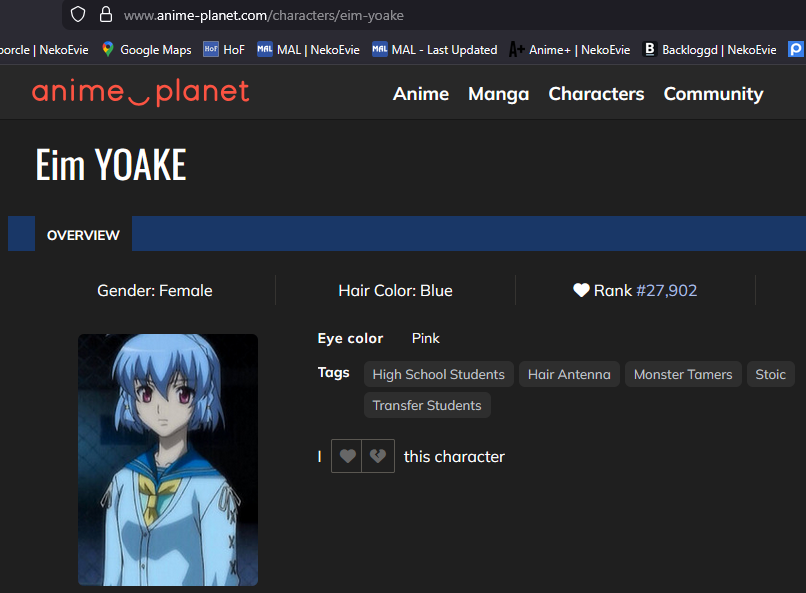Click the Hair Antenna tag
The image size is (806, 593).
(569, 374)
